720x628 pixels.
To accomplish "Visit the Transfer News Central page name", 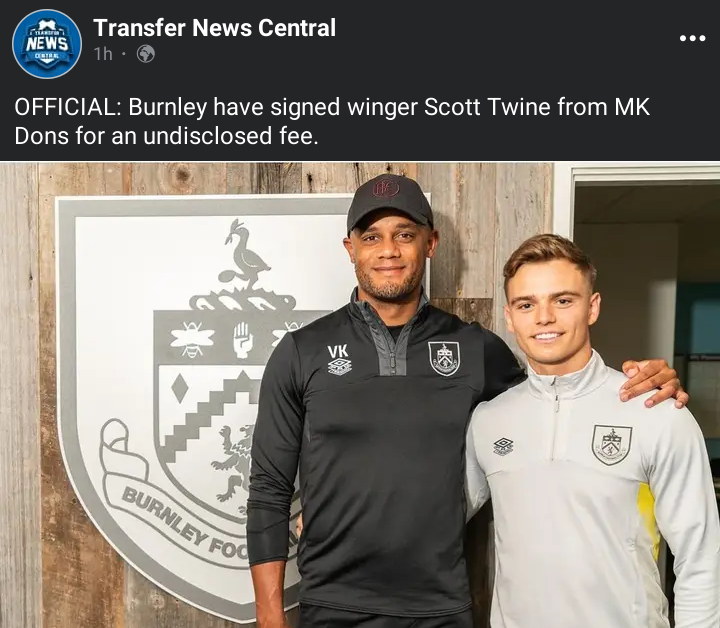I will [x=214, y=28].
